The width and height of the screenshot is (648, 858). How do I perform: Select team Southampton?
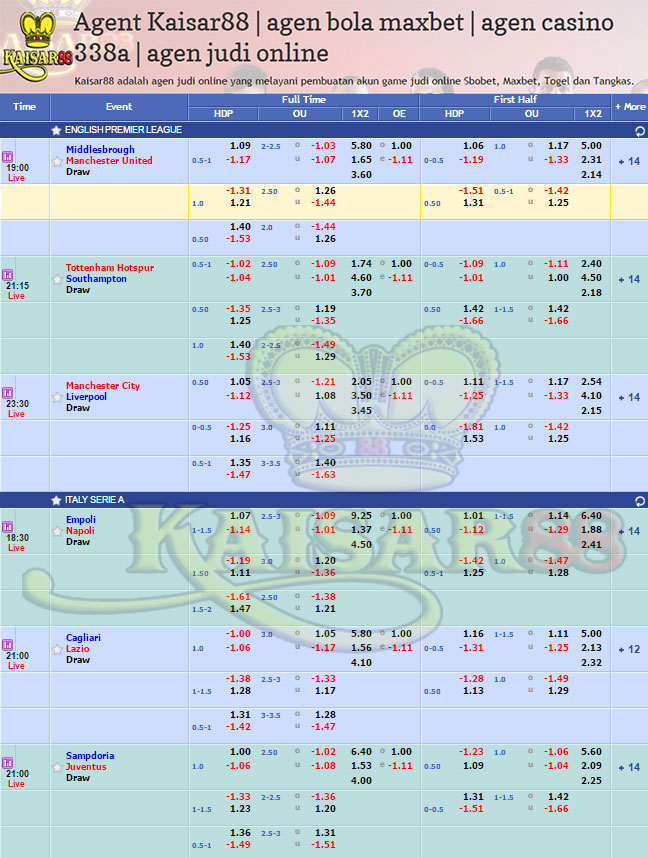pyautogui.click(x=96, y=279)
